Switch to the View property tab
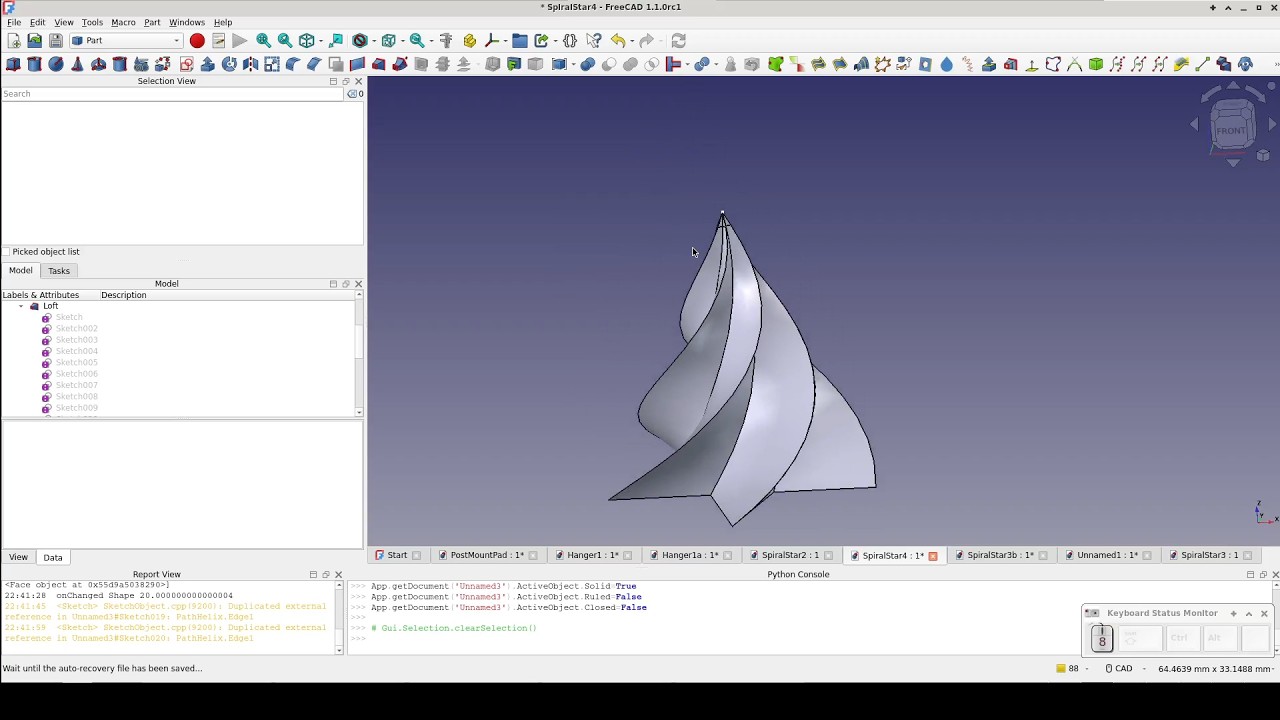The width and height of the screenshot is (1280, 720). (x=18, y=557)
